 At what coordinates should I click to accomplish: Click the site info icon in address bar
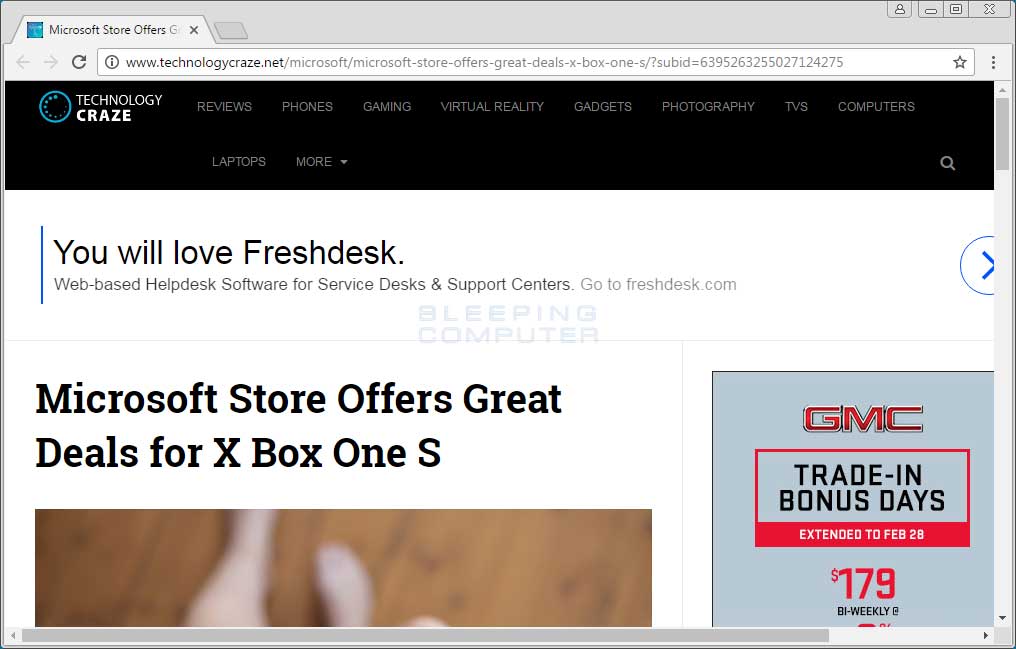(x=112, y=62)
